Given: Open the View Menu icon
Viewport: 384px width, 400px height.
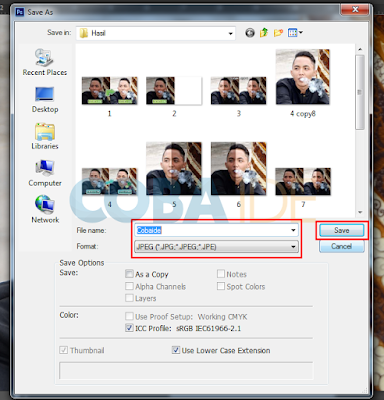Looking at the screenshot, I should (x=295, y=33).
